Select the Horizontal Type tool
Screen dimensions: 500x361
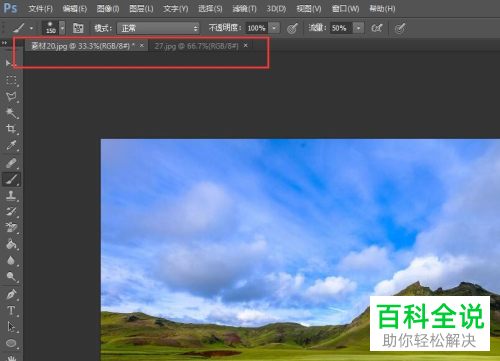11,311
